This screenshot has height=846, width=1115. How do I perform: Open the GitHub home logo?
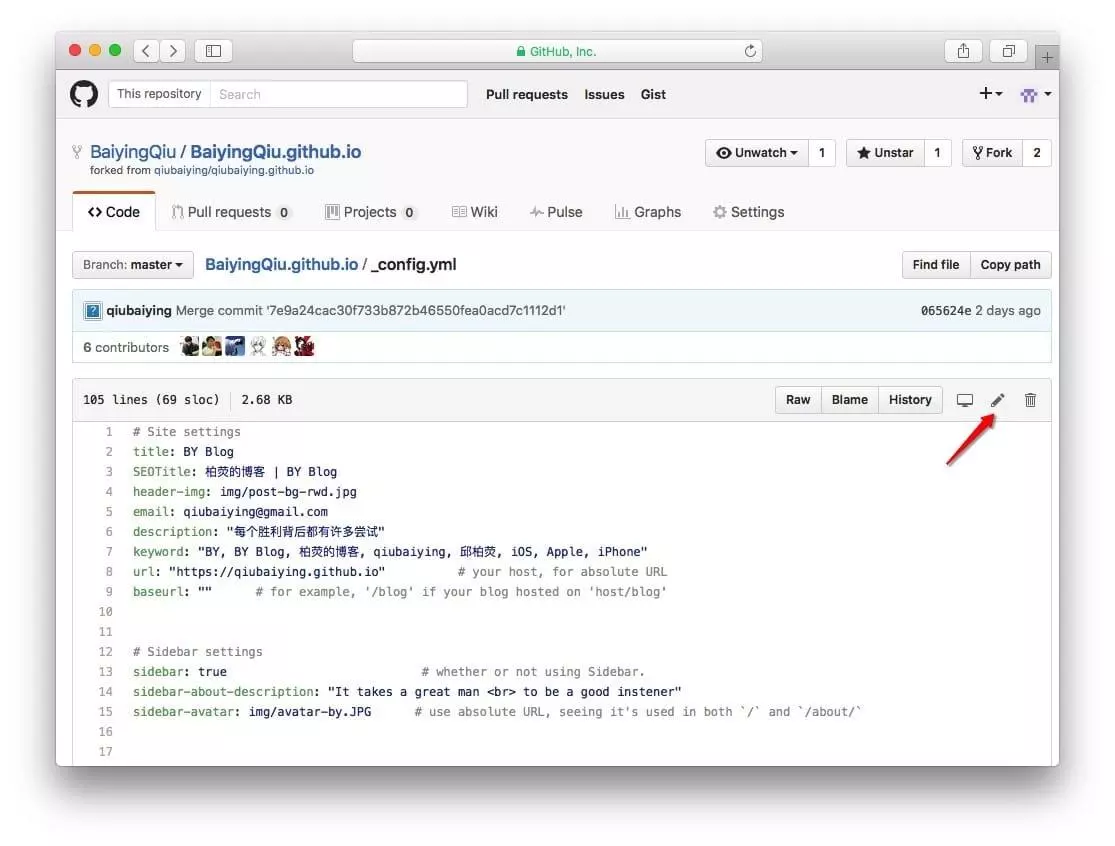pyautogui.click(x=84, y=94)
